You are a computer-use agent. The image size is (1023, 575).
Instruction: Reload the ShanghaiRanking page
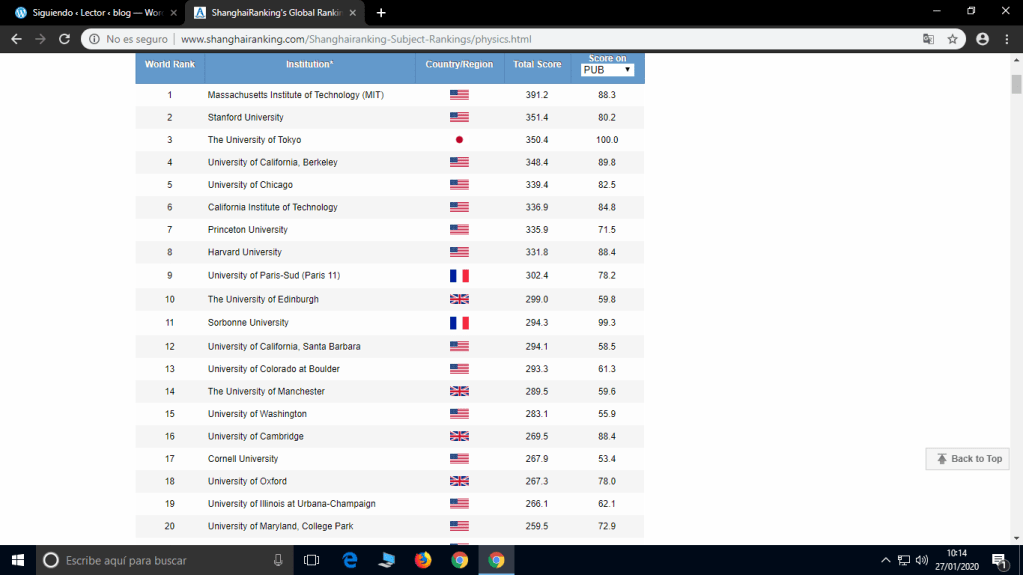65,39
